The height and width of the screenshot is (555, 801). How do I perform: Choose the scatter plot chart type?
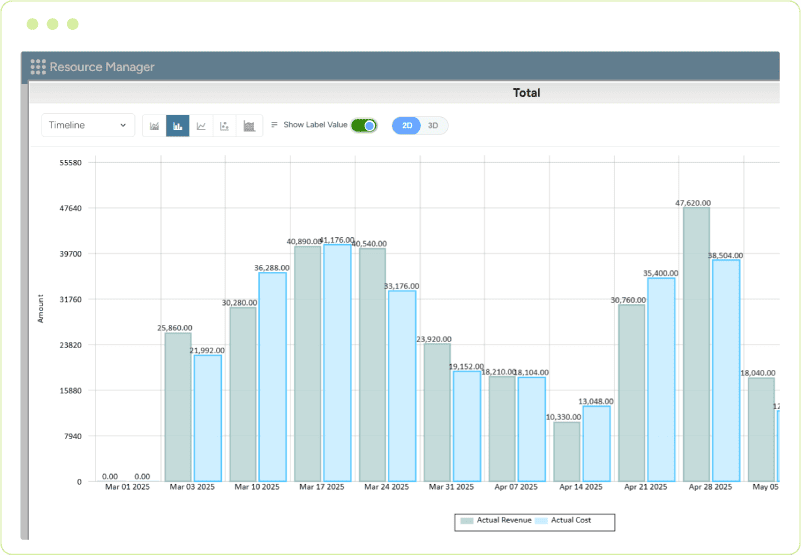pyautogui.click(x=225, y=126)
